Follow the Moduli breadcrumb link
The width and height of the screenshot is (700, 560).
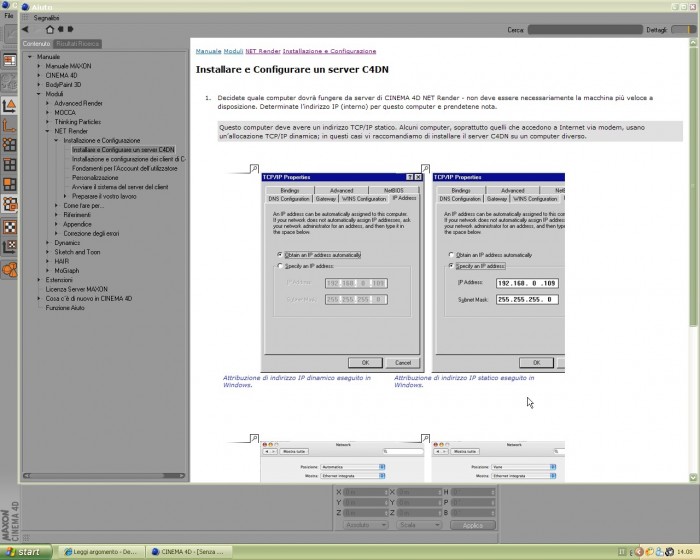click(233, 51)
